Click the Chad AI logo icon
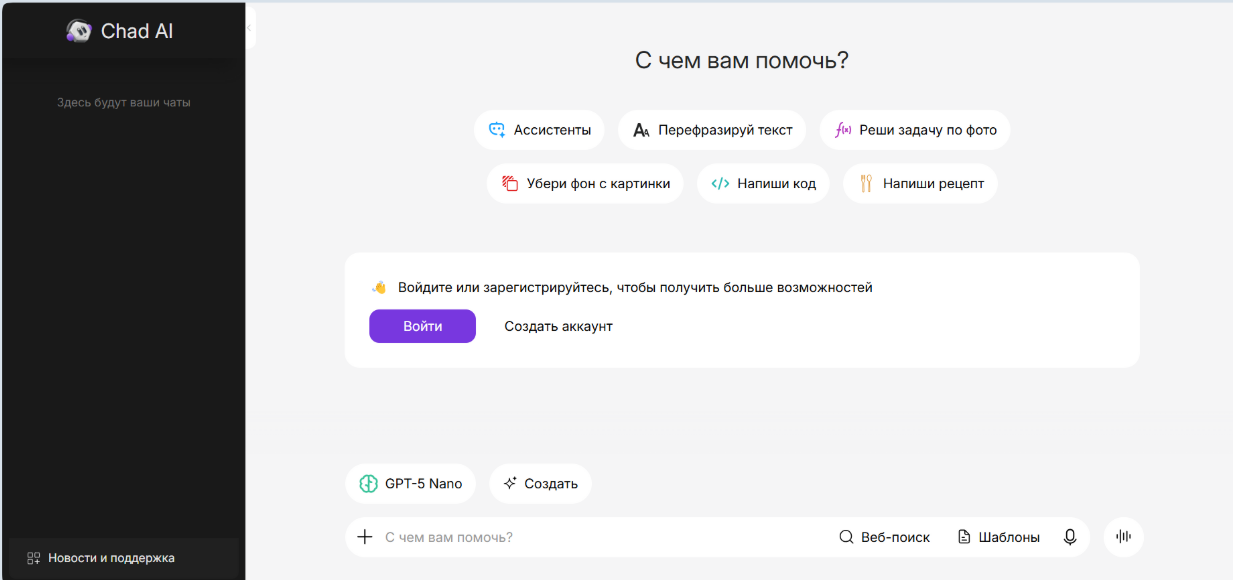1233x580 pixels. (x=79, y=31)
